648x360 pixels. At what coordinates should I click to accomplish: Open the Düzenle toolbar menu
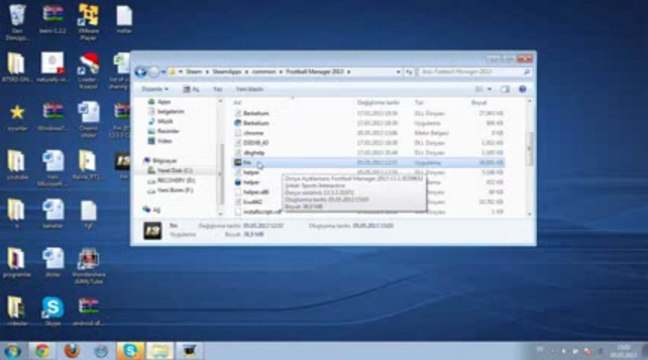click(x=155, y=89)
